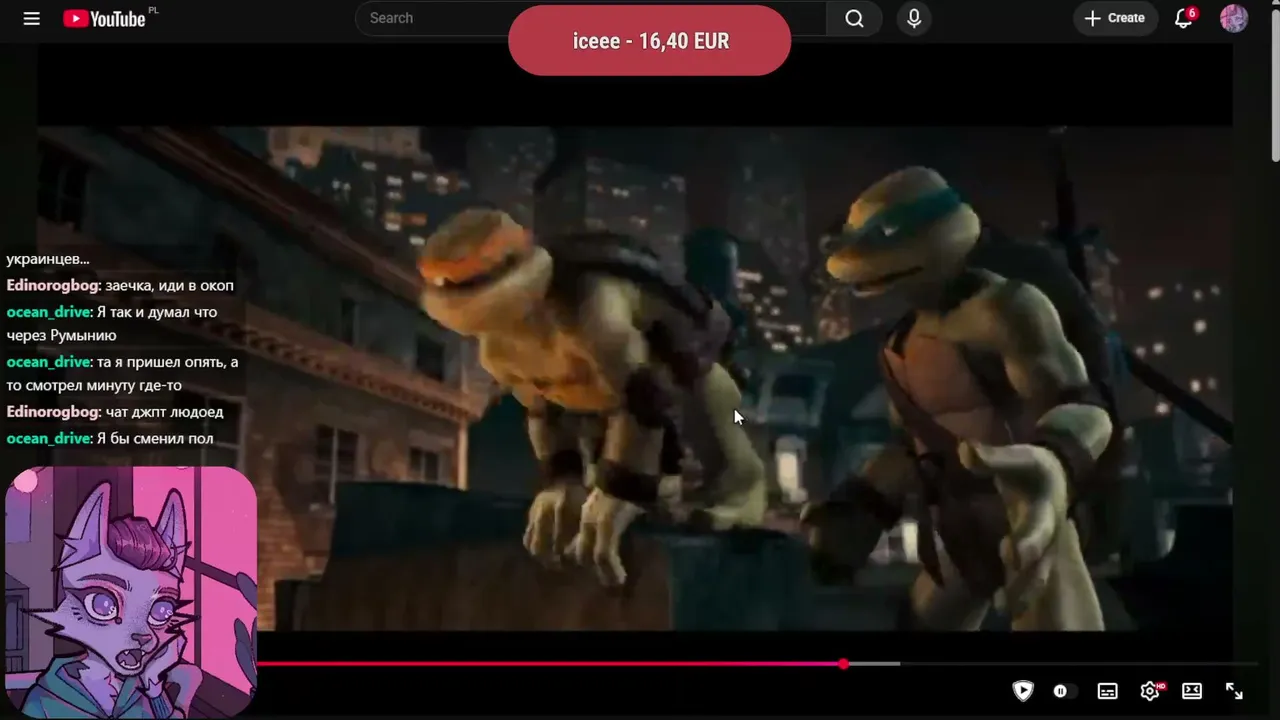Open the Create button menu
1280x720 pixels.
1115,18
